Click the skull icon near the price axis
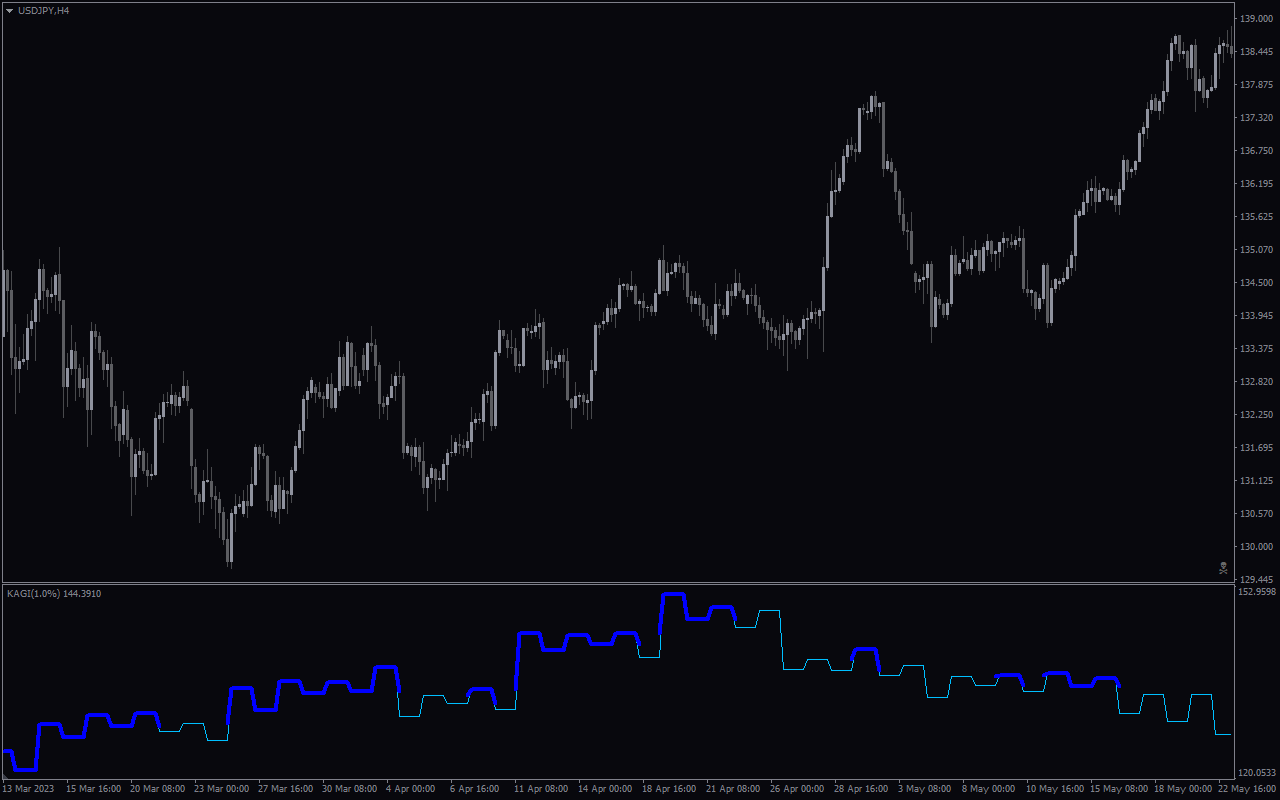 coord(1223,568)
